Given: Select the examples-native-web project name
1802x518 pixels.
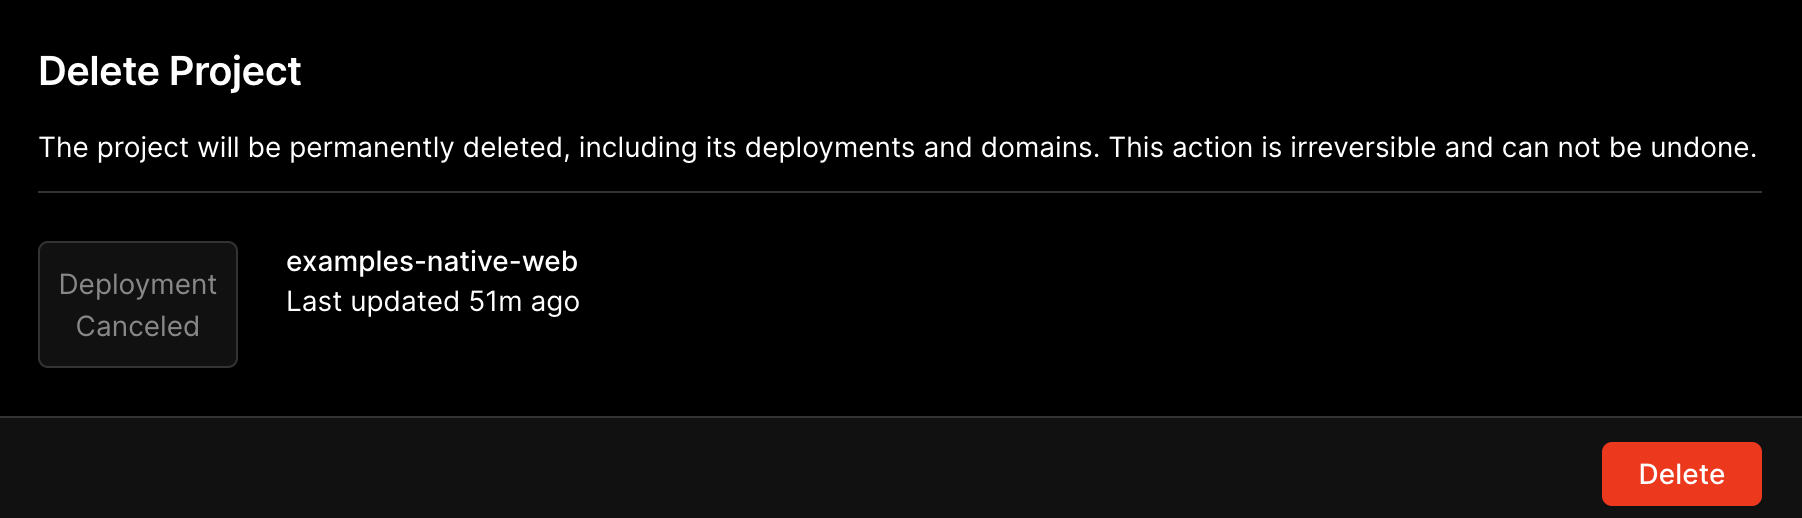Looking at the screenshot, I should point(432,261).
